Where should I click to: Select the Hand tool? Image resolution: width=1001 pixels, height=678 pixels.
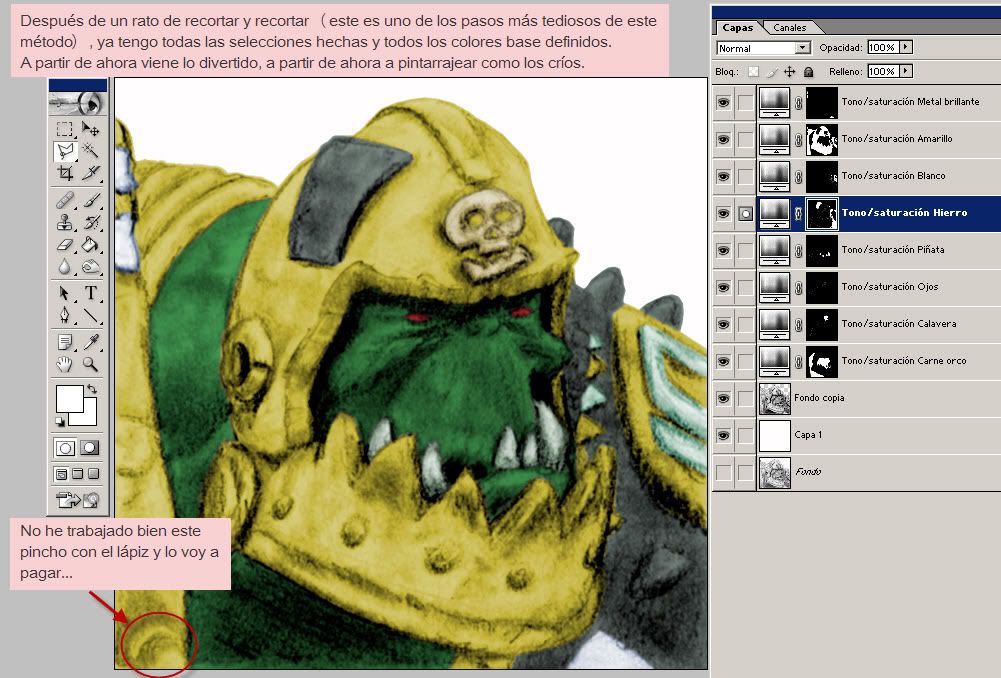(64, 364)
